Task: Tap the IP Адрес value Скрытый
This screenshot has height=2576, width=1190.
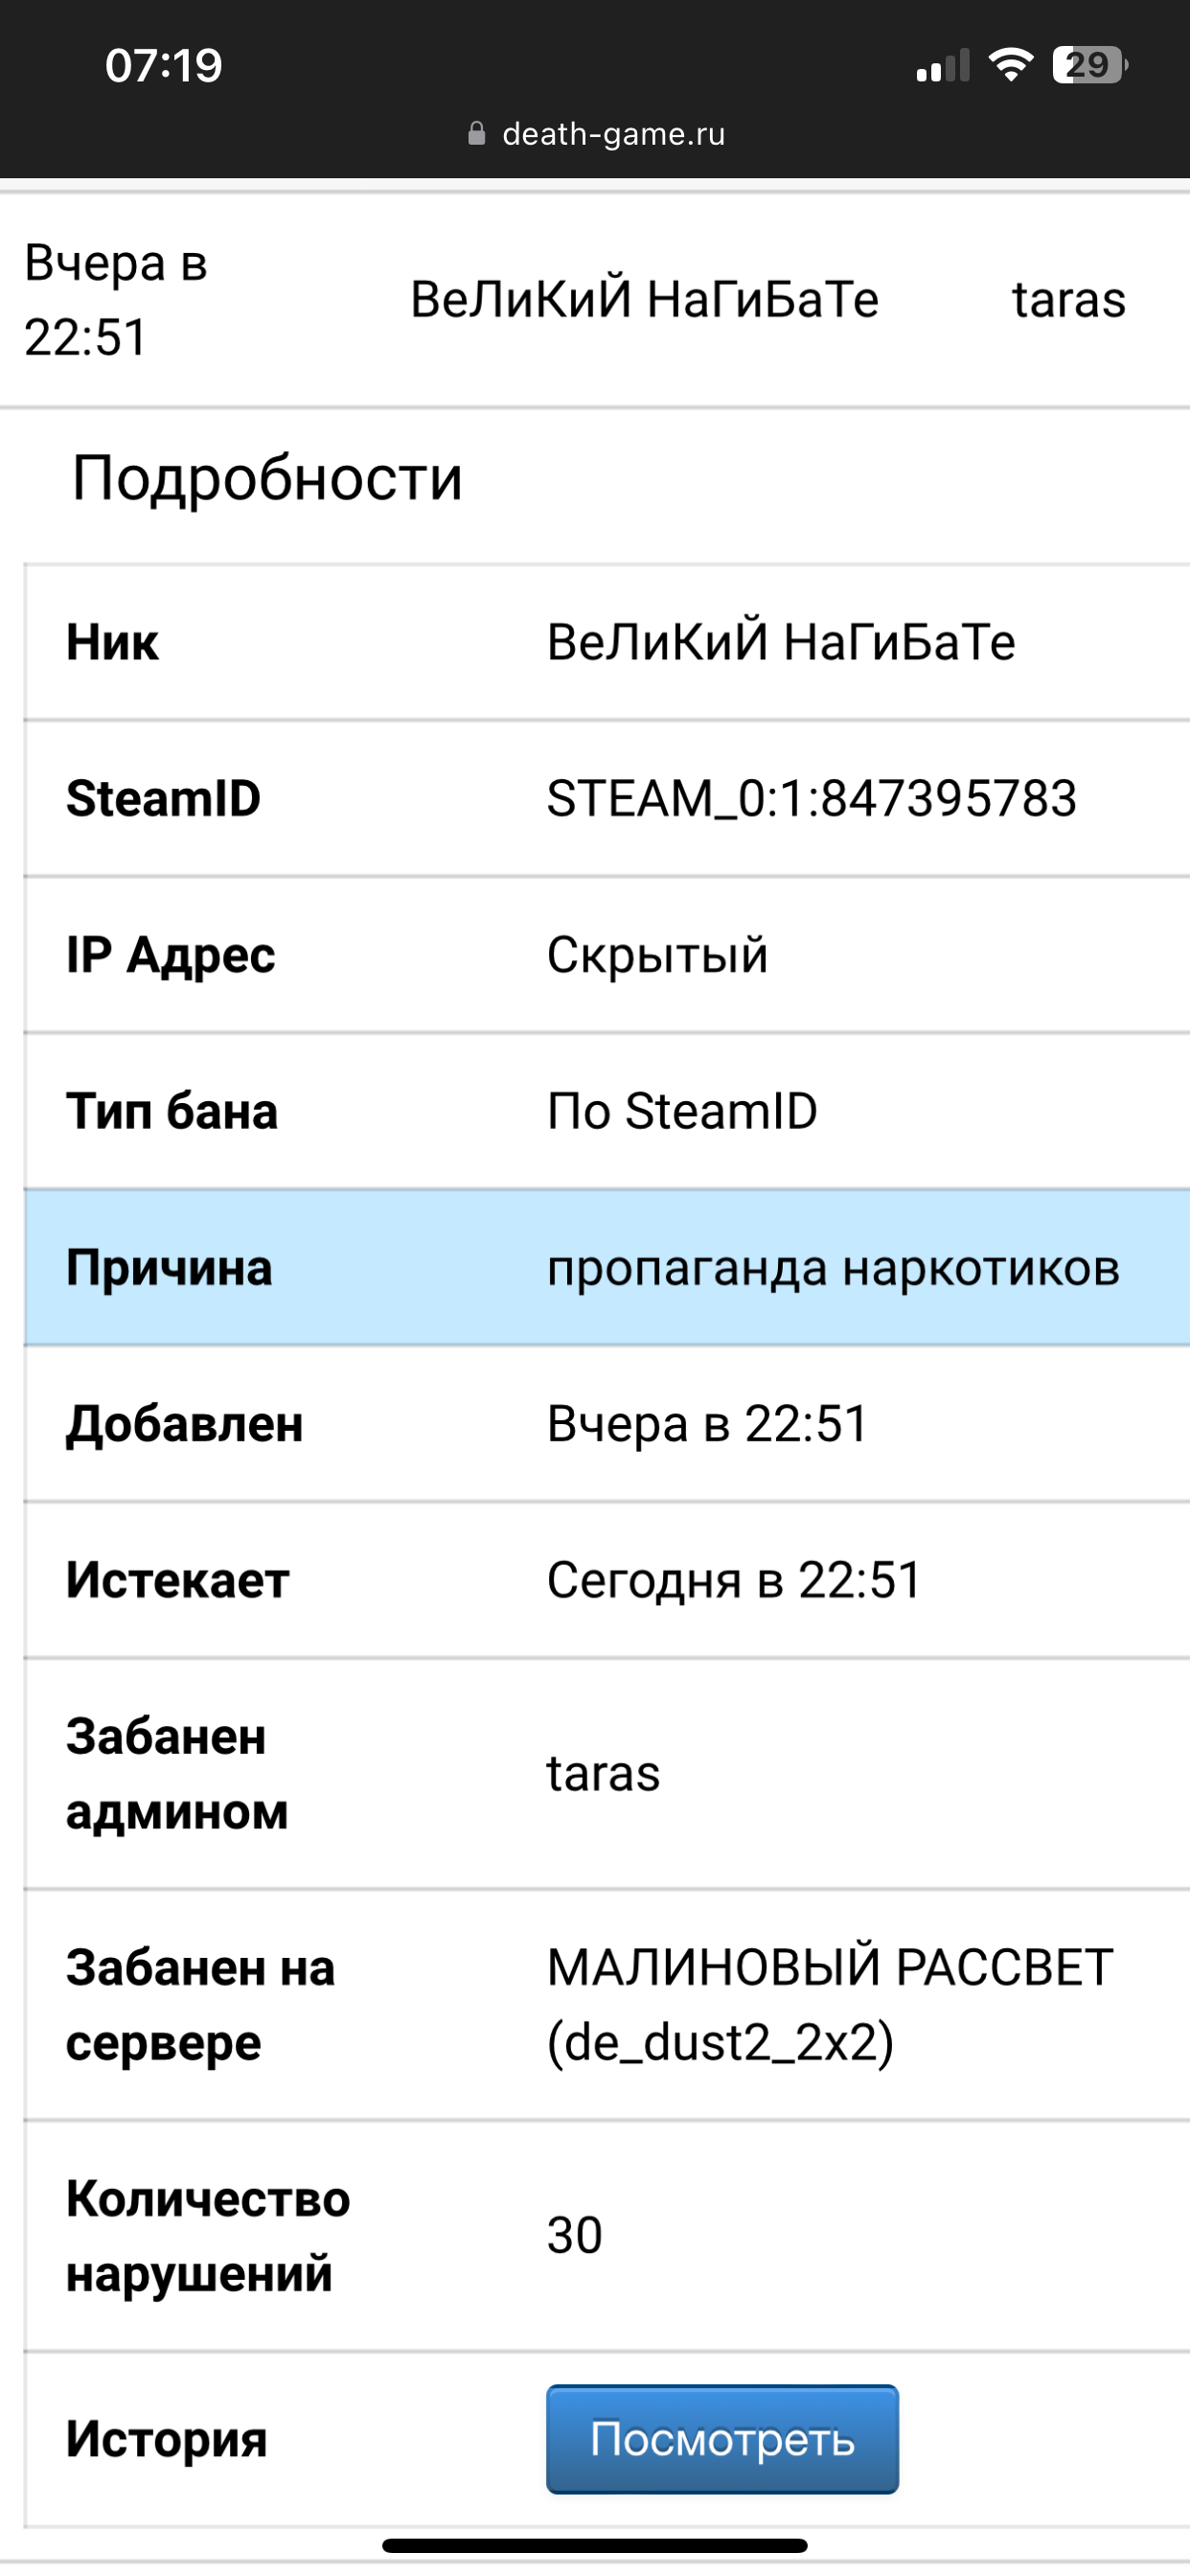Action: [x=657, y=954]
